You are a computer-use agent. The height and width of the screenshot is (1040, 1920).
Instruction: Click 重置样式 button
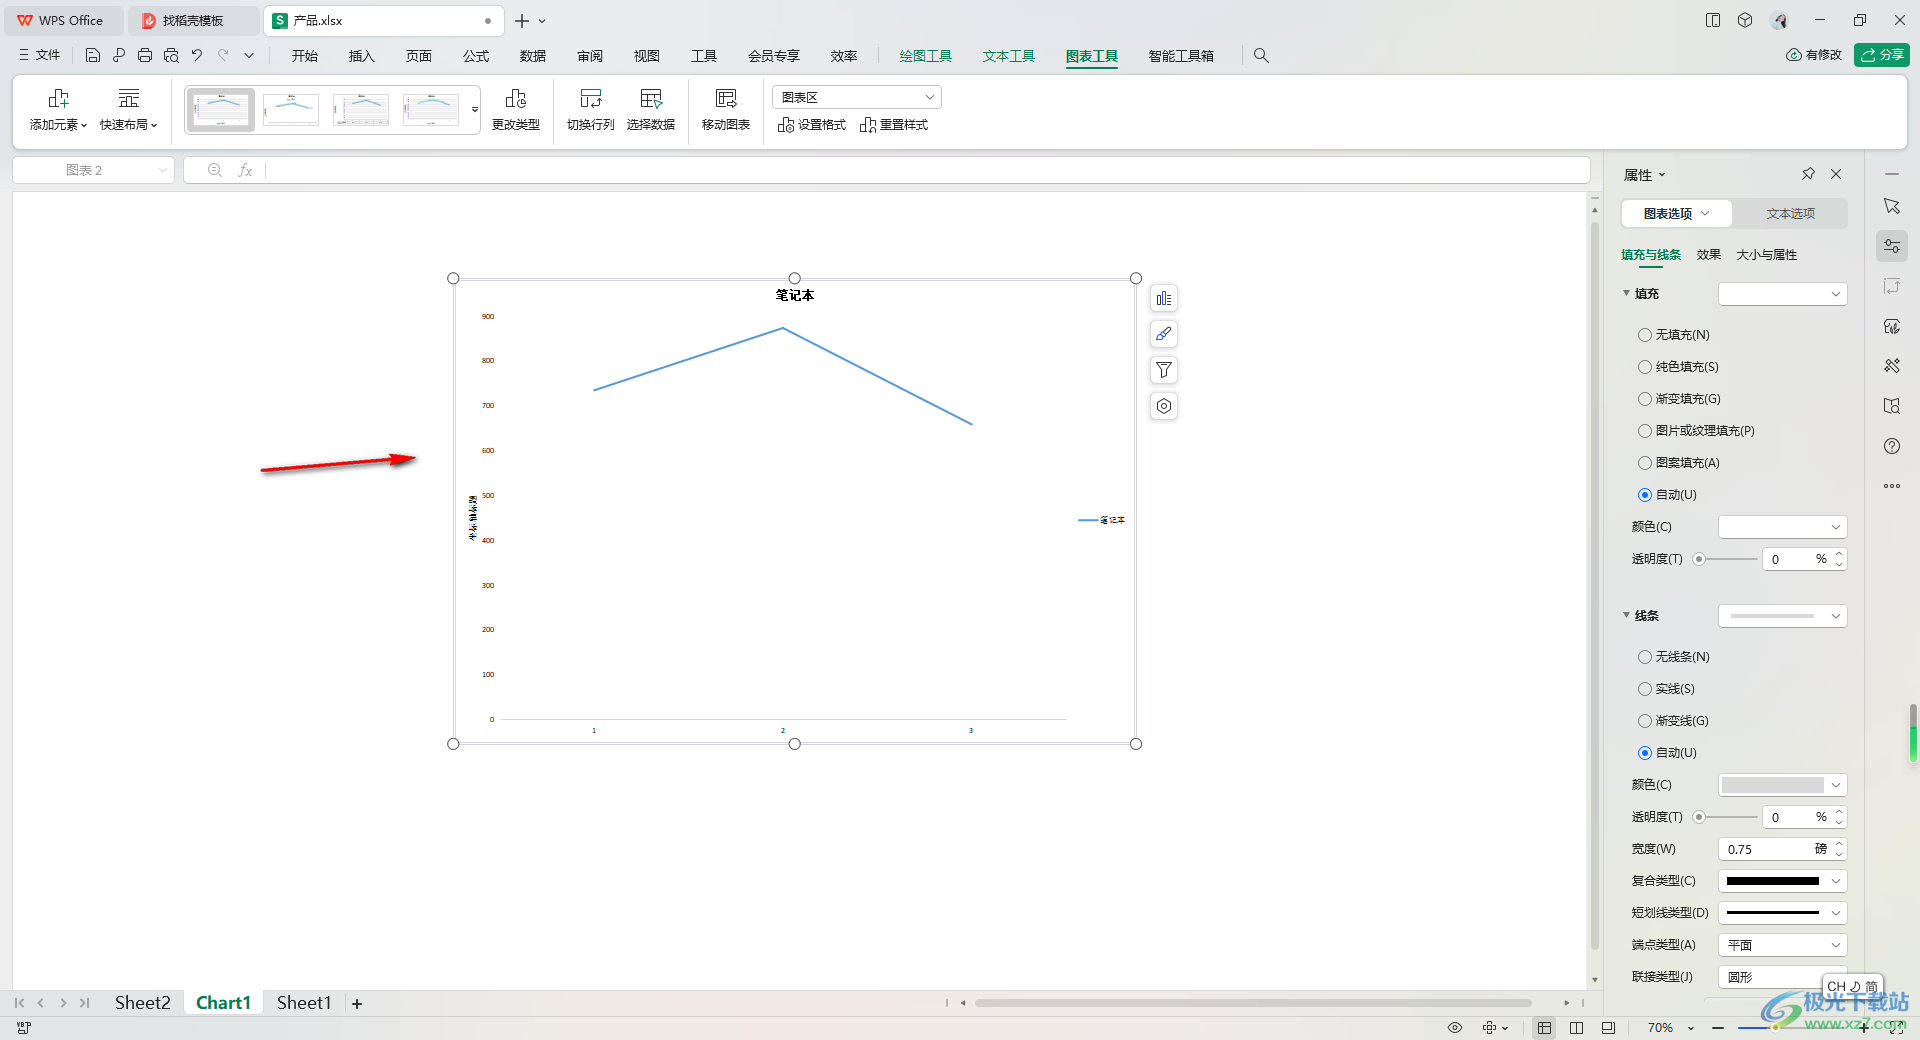tap(894, 125)
